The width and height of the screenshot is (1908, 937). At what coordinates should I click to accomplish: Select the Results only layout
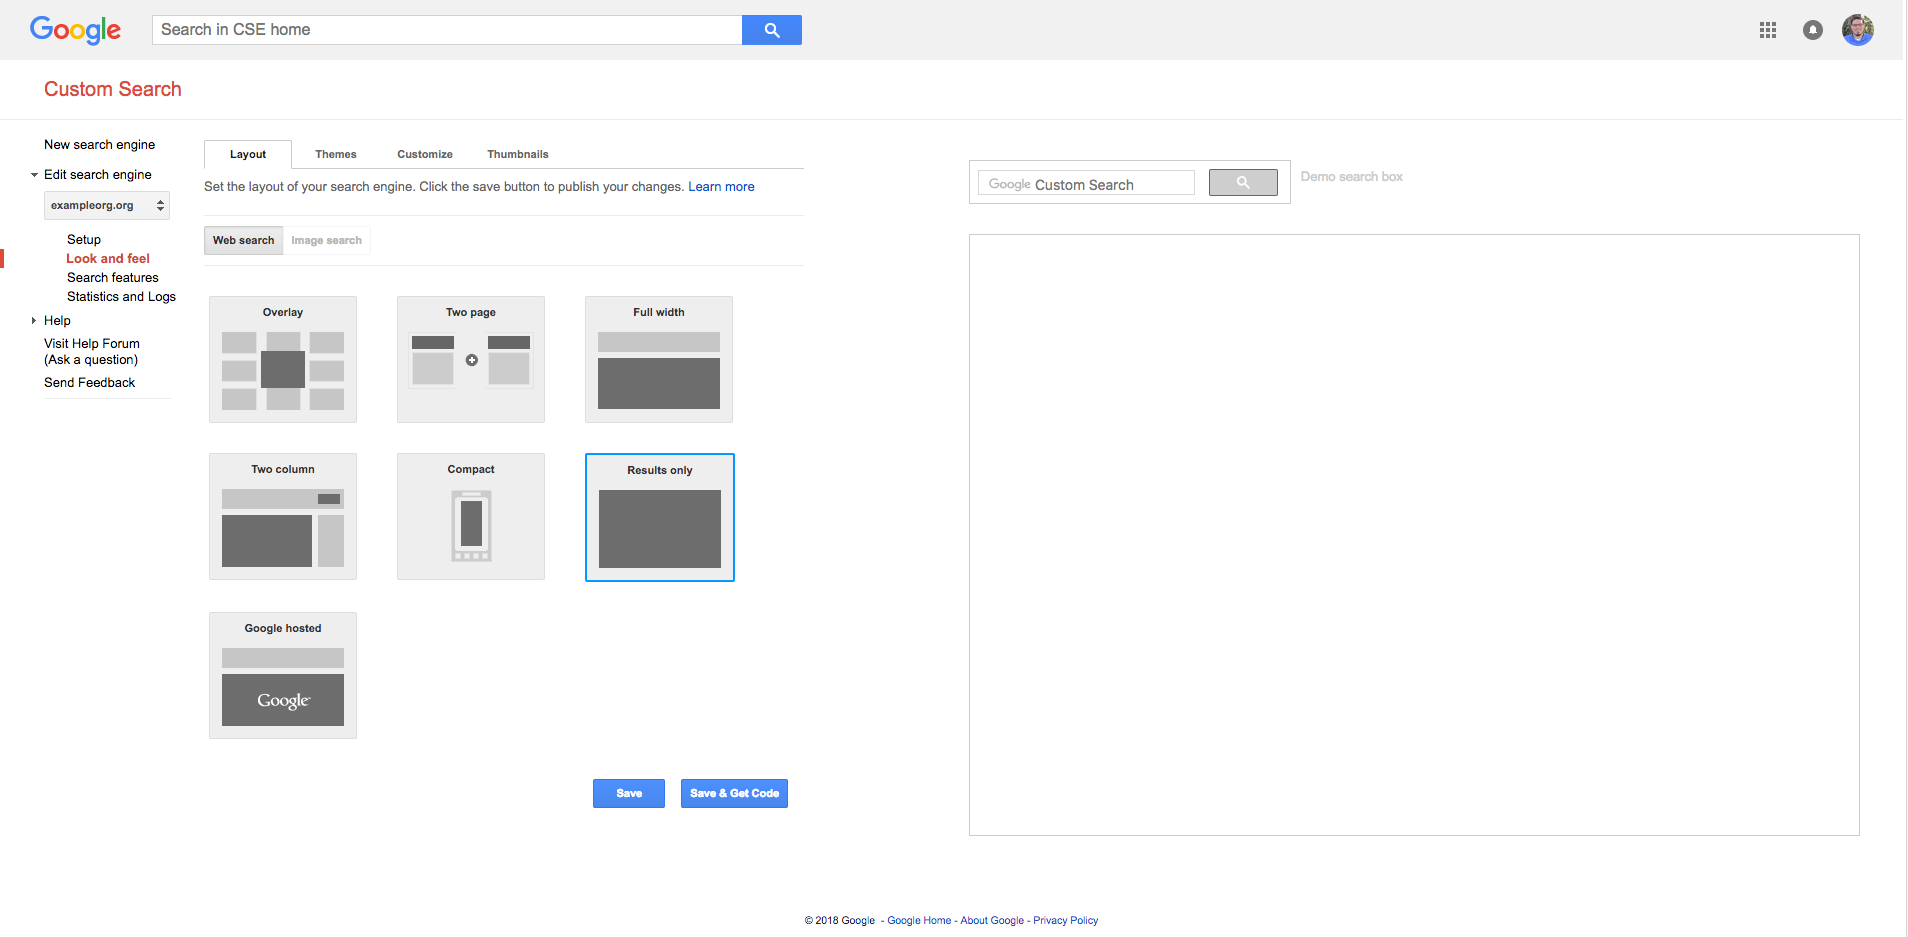click(x=660, y=517)
